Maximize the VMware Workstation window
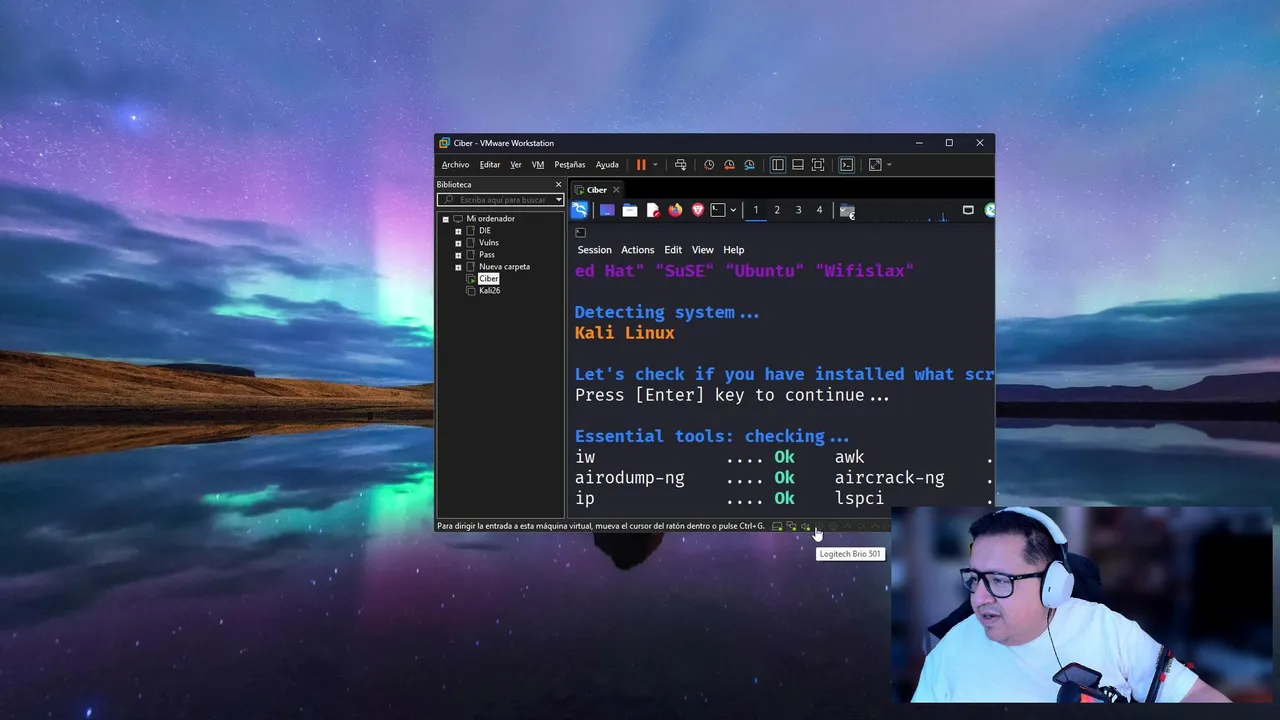This screenshot has height=720, width=1280. point(949,143)
